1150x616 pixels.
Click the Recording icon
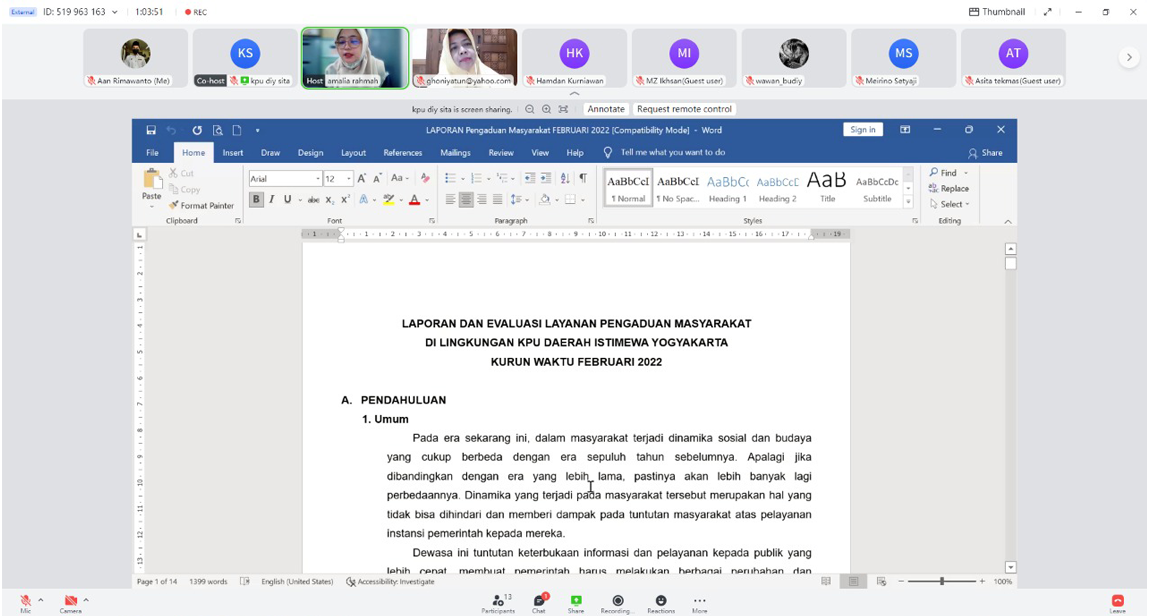tap(617, 600)
